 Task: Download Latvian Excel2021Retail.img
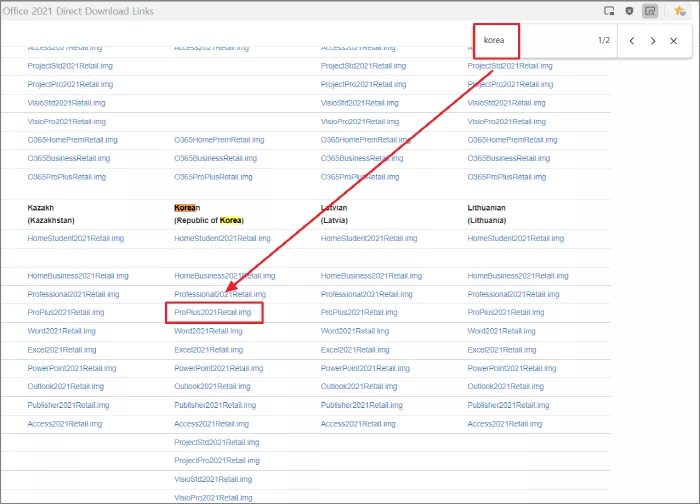coord(355,350)
